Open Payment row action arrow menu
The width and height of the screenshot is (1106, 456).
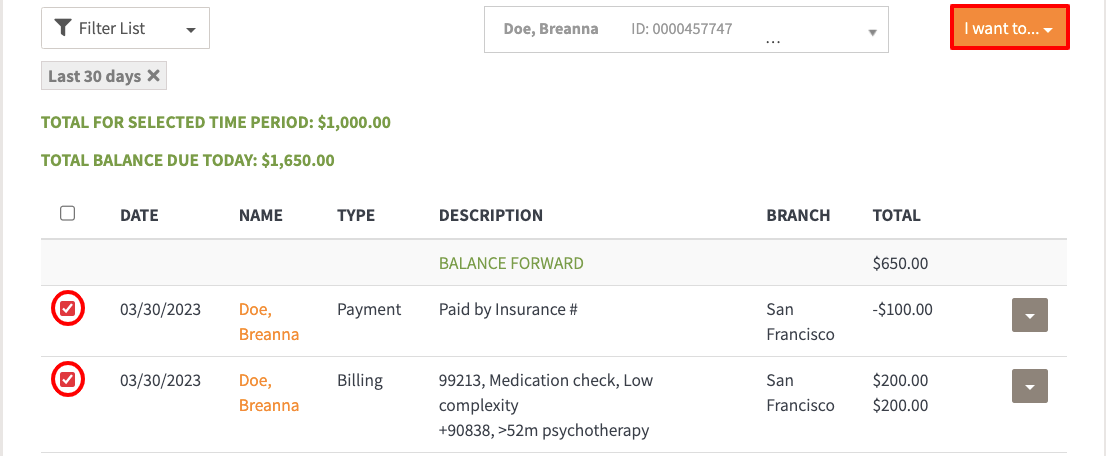click(1030, 316)
